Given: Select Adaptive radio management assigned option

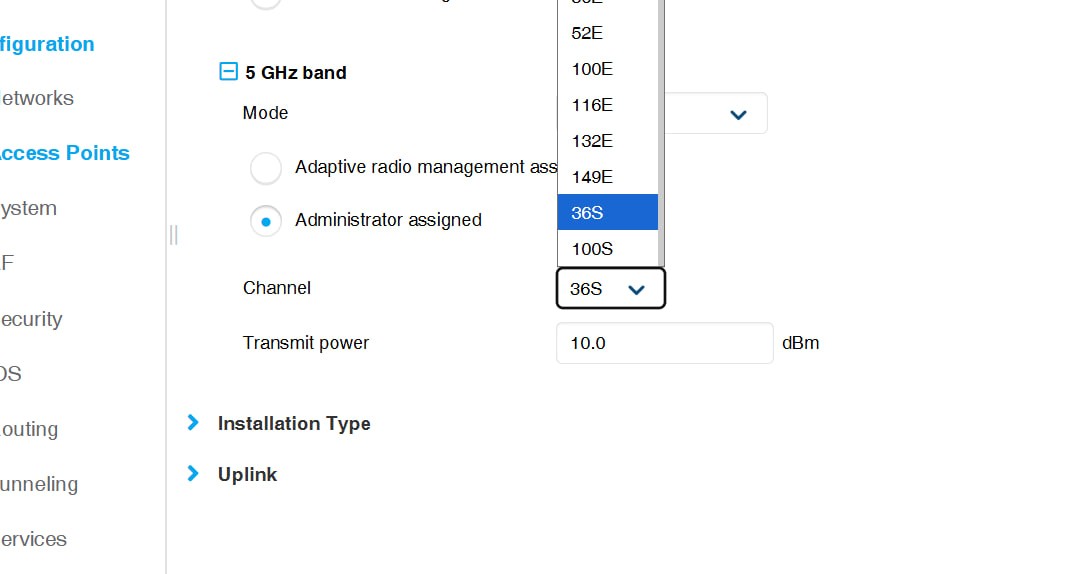Looking at the screenshot, I should pyautogui.click(x=266, y=168).
